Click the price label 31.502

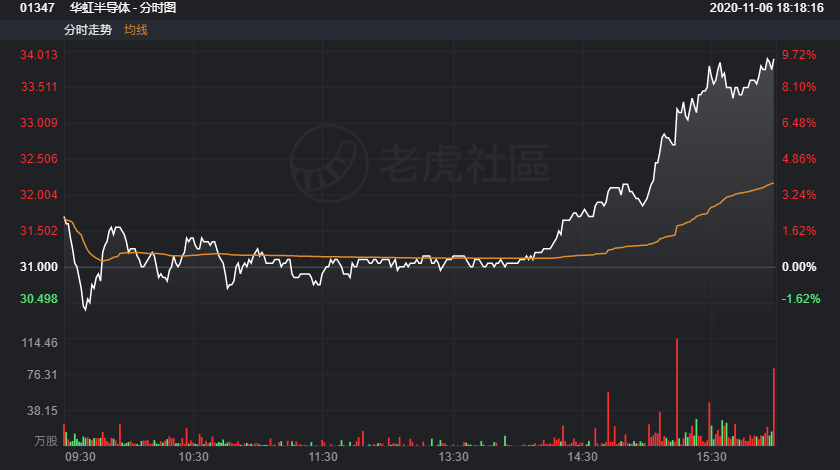pos(39,230)
